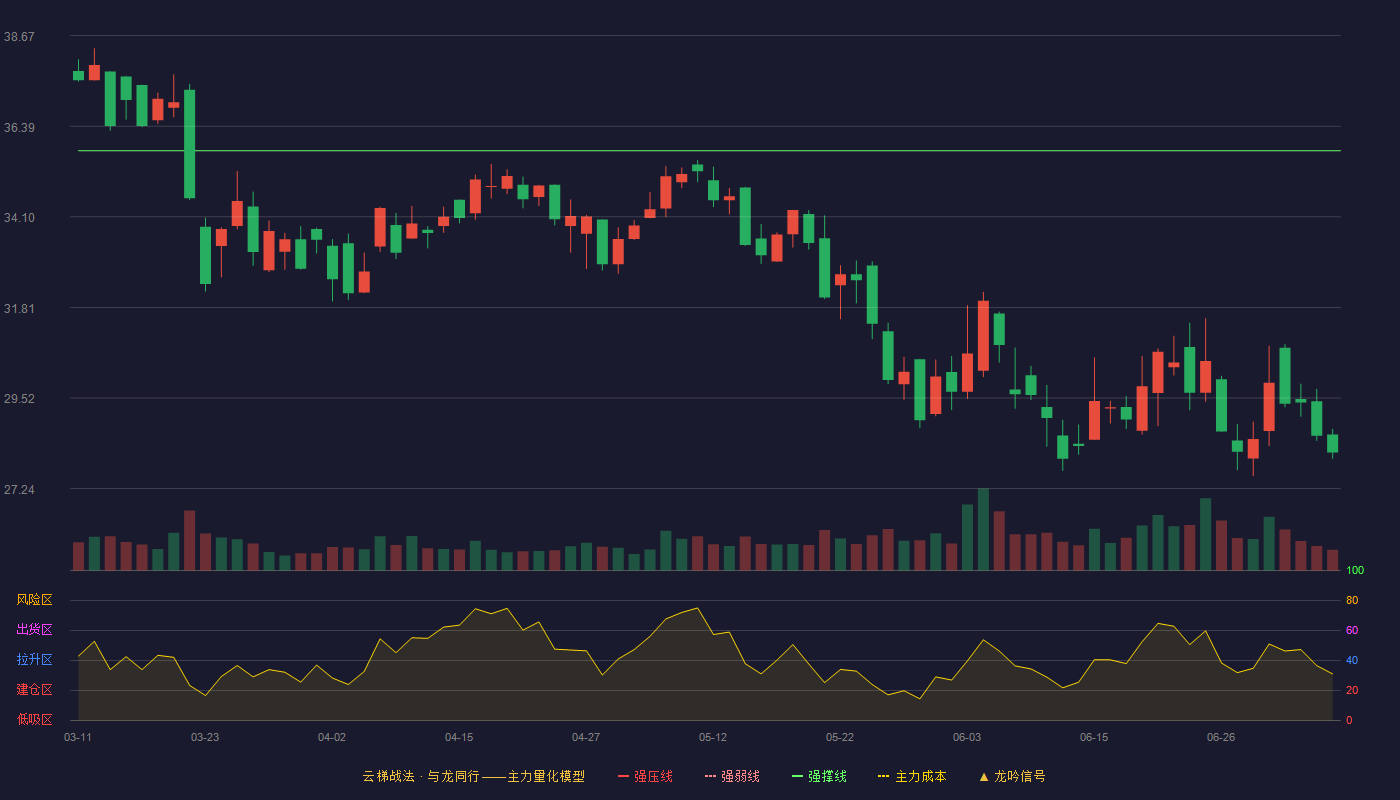Select the 出货区 zone label
This screenshot has width=1400, height=800.
pyautogui.click(x=34, y=630)
